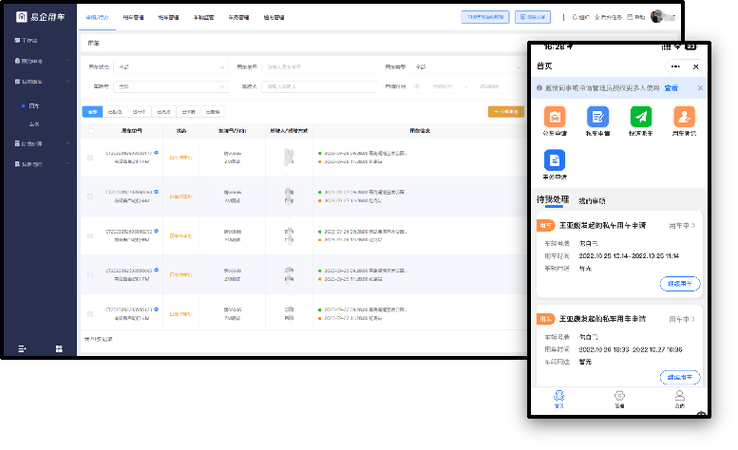This screenshot has height=450, width=738.
Task: Tap the X icon in the mobile header capsule
Action: (696, 67)
